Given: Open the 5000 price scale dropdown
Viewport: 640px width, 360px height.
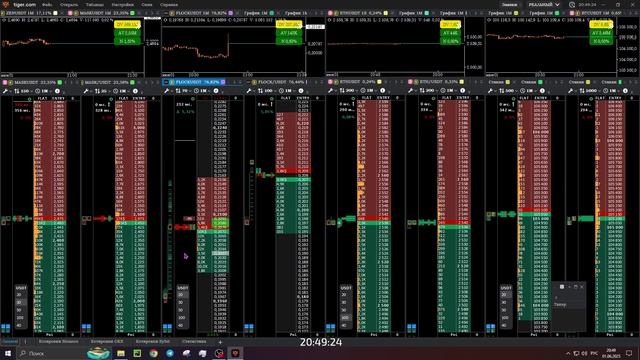Looking at the screenshot, I should 589,91.
